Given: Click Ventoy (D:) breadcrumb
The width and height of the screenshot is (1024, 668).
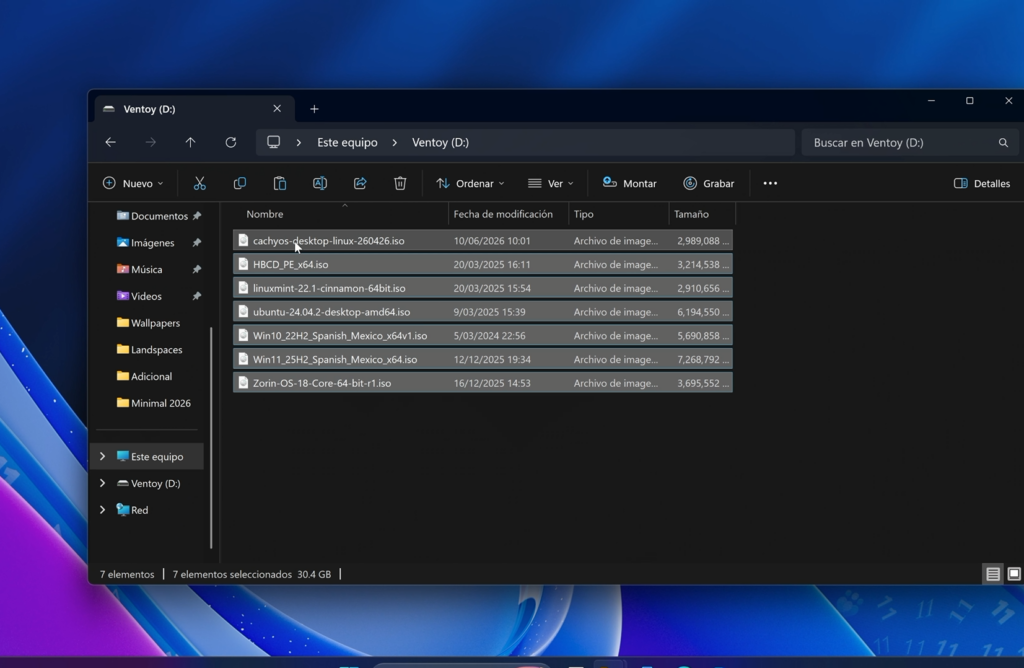Looking at the screenshot, I should 440,142.
